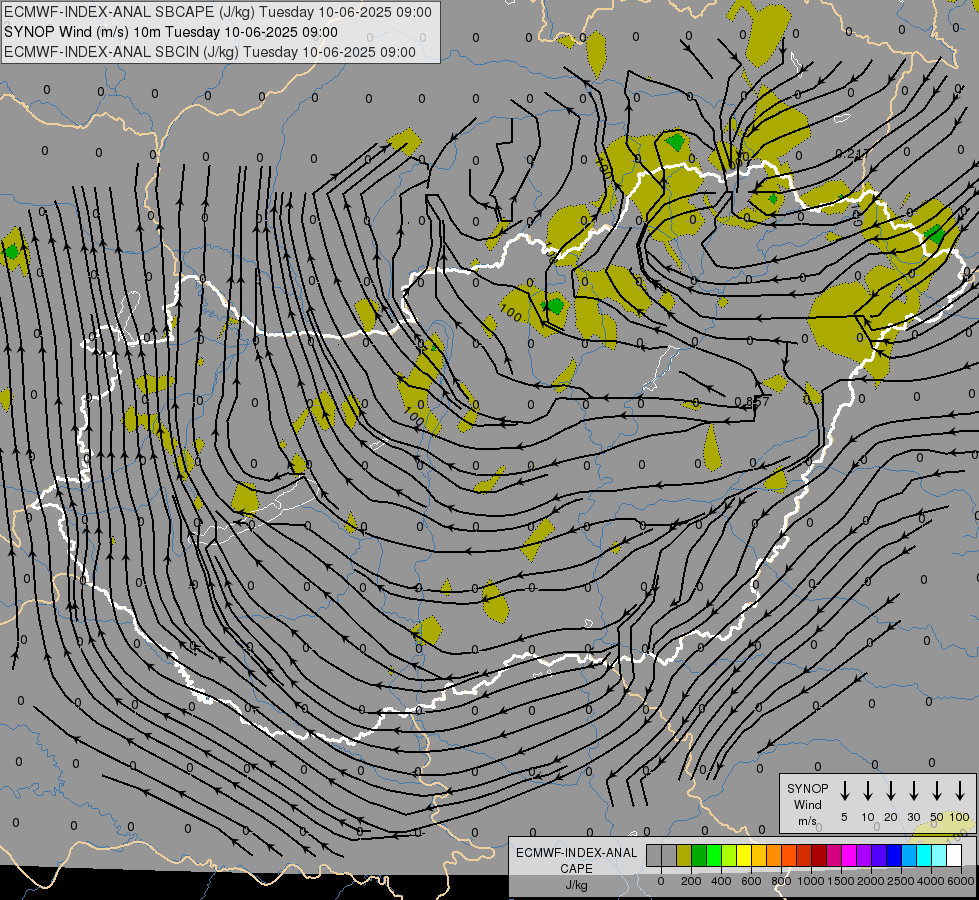Click the CAPE word in the legend
979x900 pixels.
pyautogui.click(x=576, y=869)
